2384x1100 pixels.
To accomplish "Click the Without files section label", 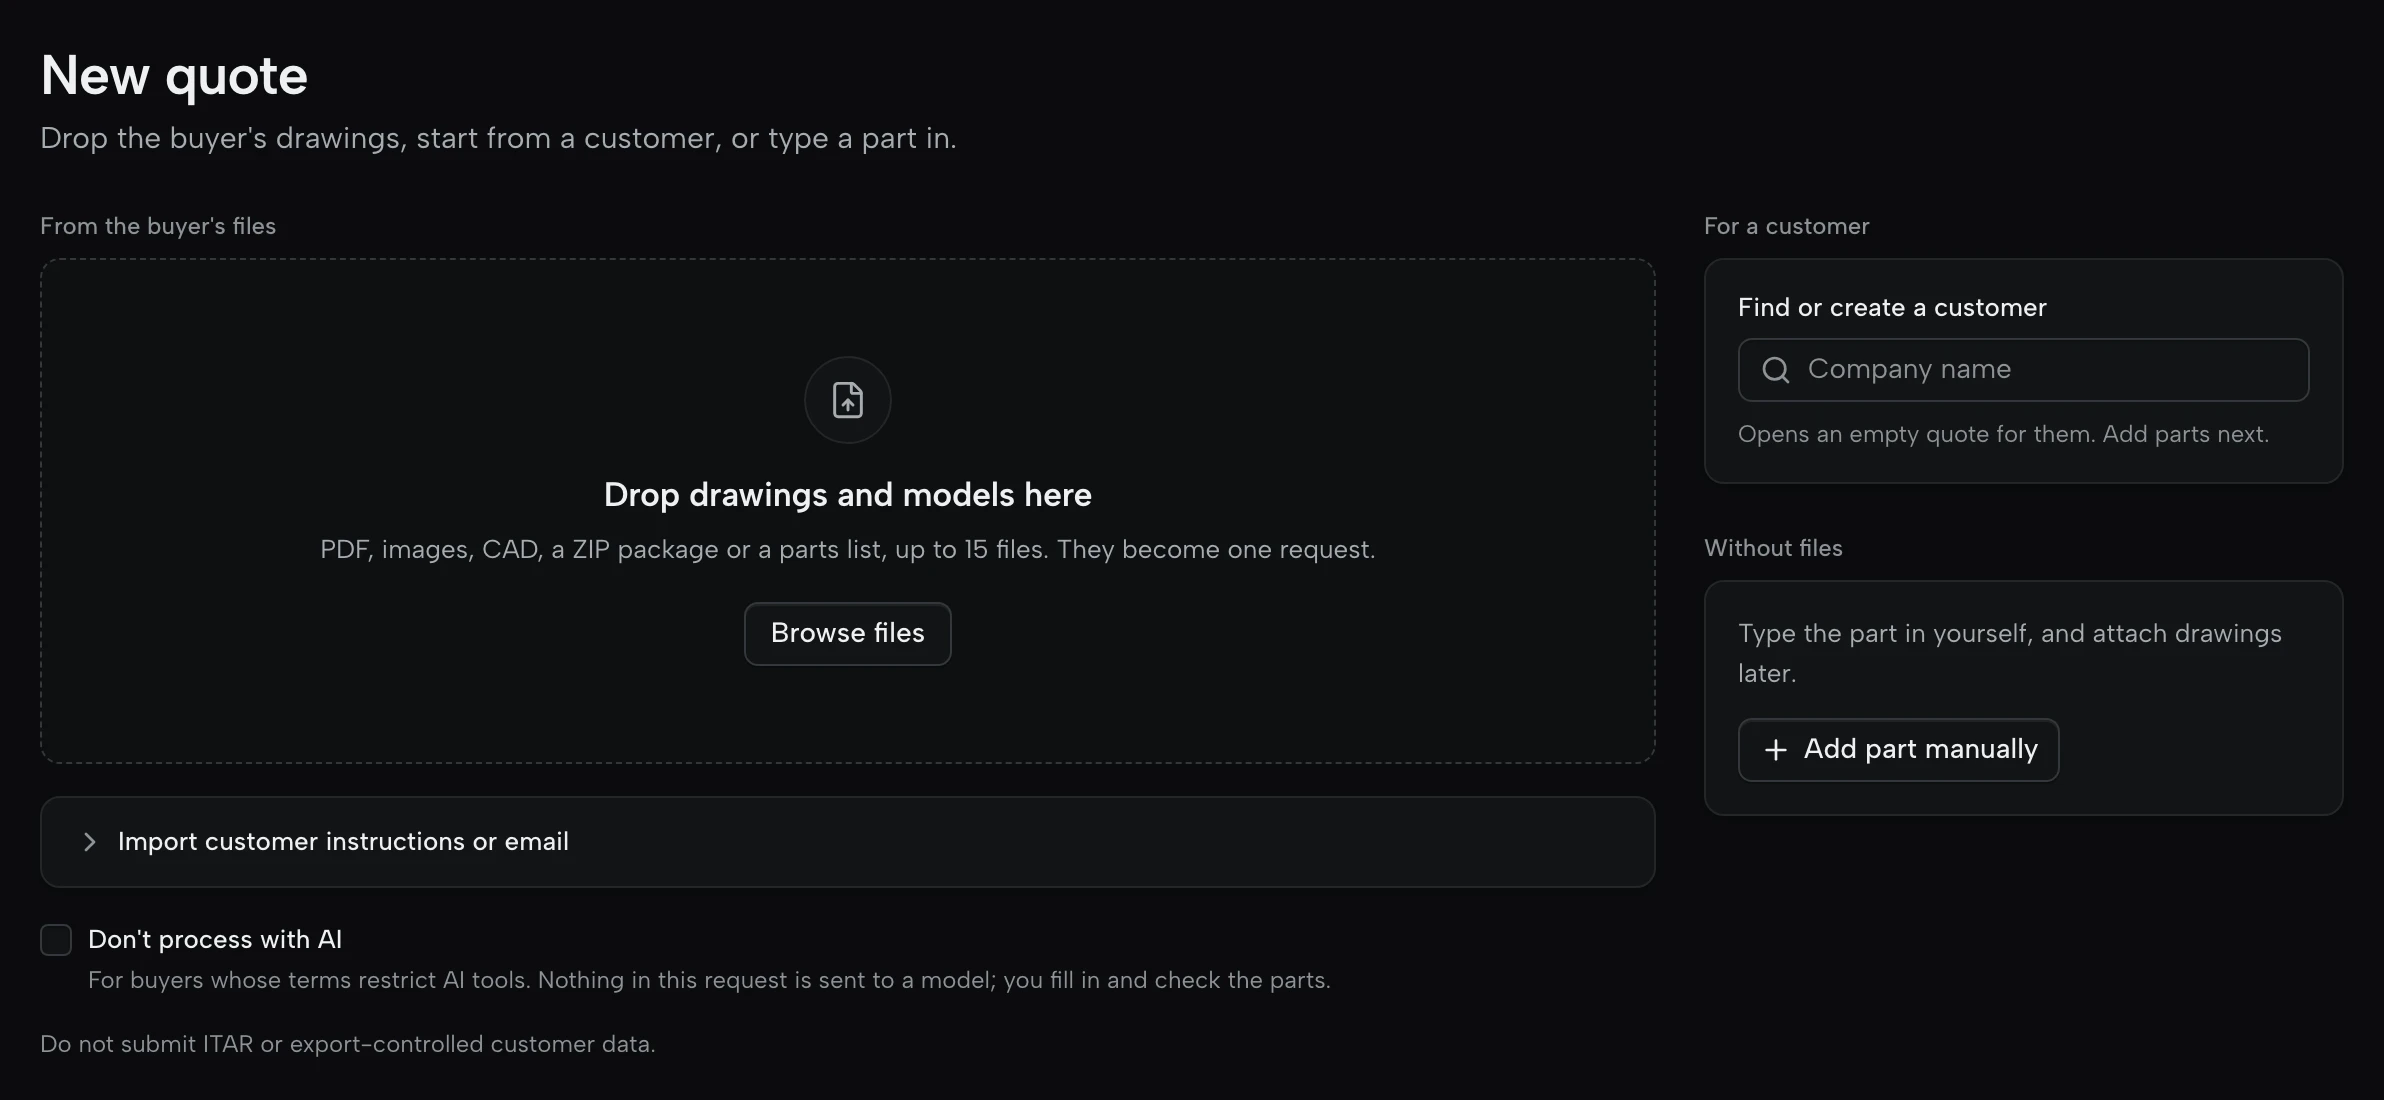I will point(1773,548).
